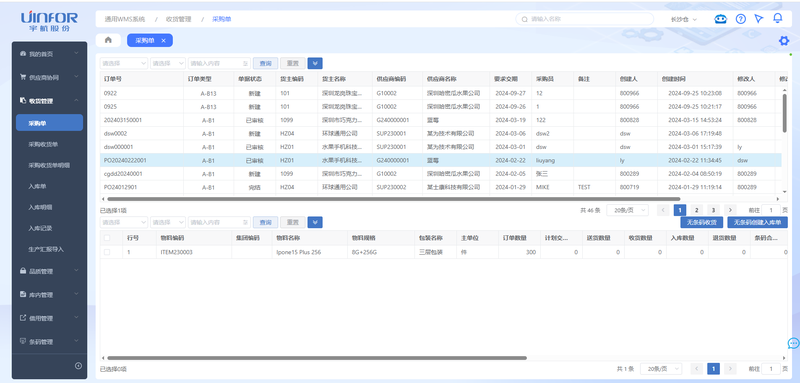The height and width of the screenshot is (383, 800).
Task: Tick the checkbox for row ITEM230003
Action: (107, 252)
